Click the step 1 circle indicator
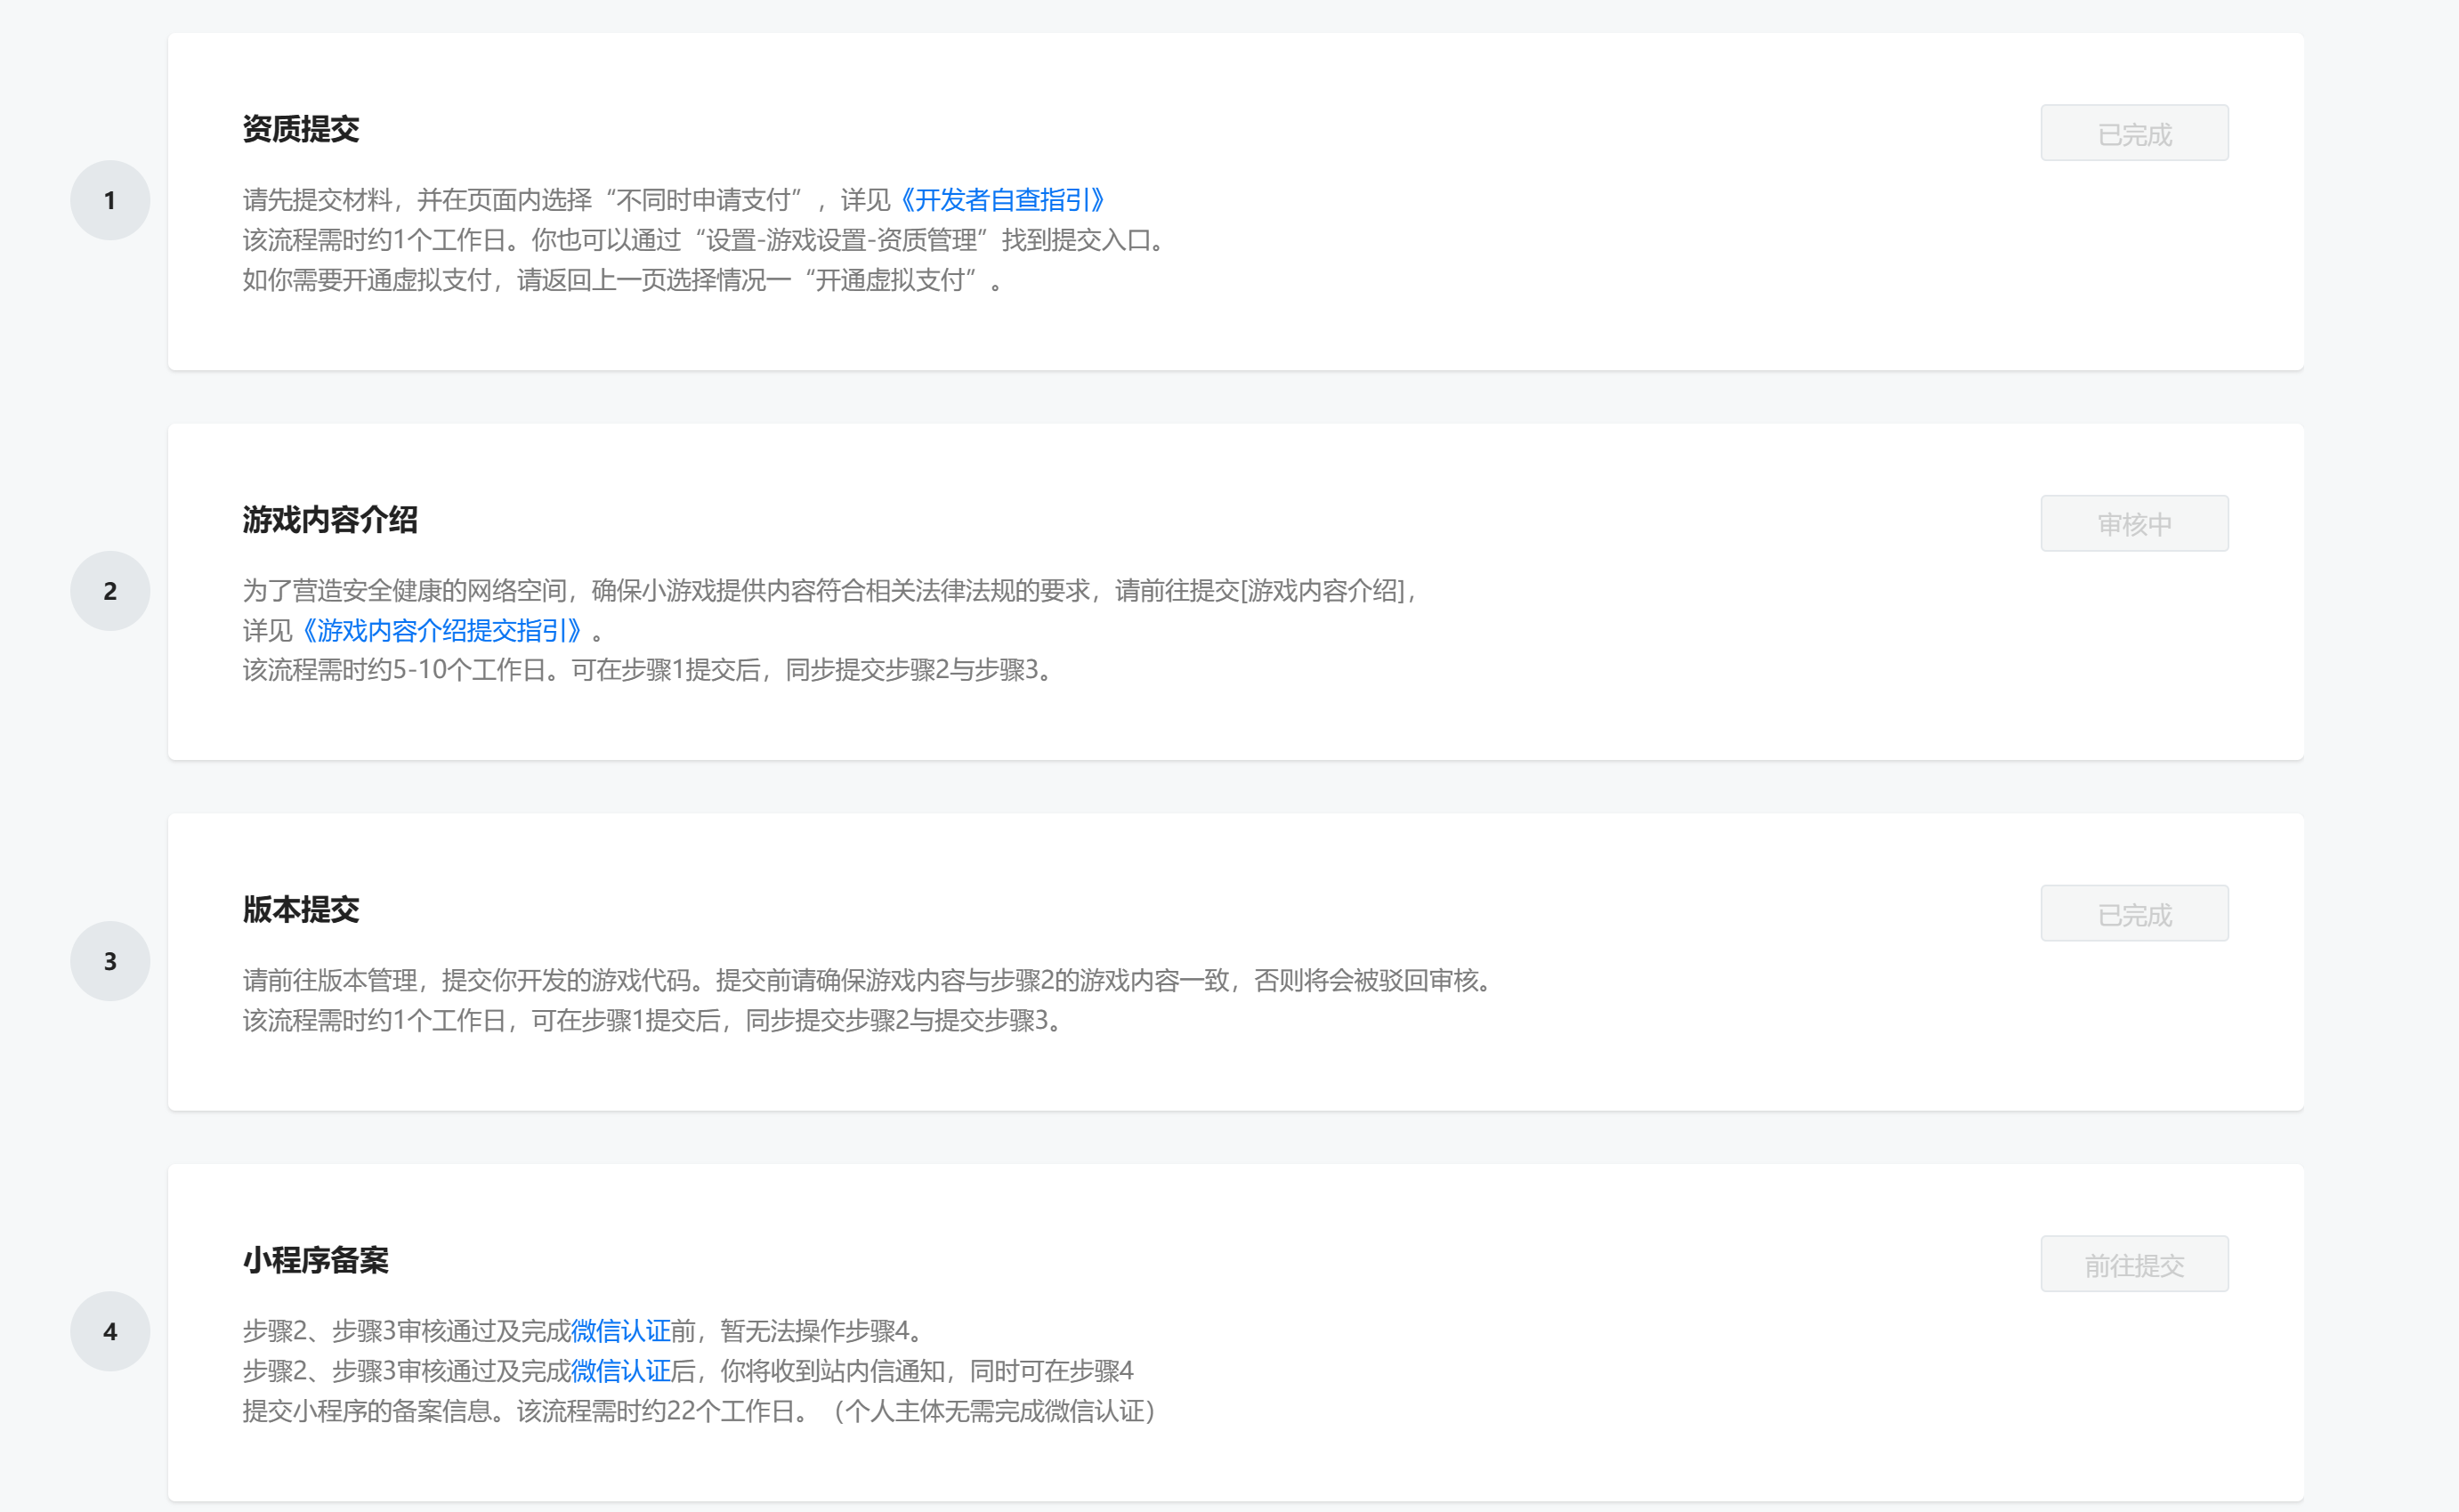 click(x=110, y=200)
